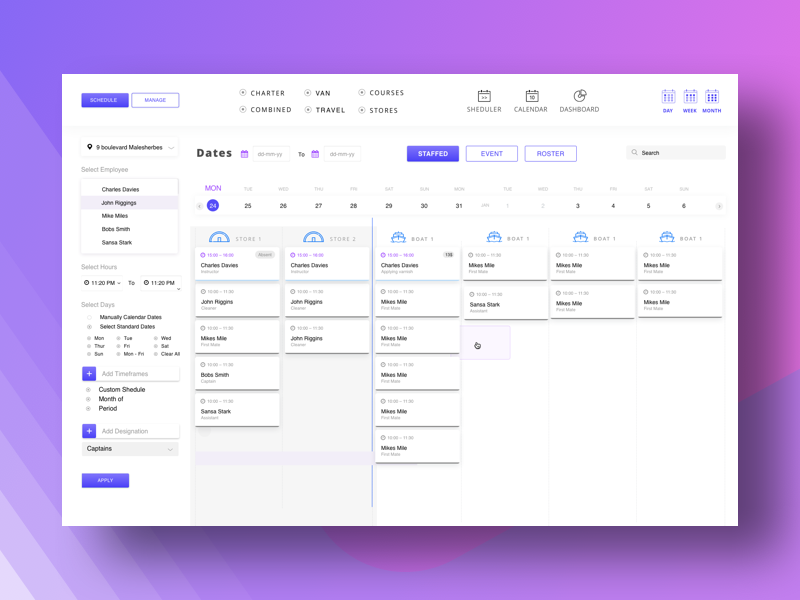Select the MONTH view icon
800x600 pixels.
click(711, 98)
